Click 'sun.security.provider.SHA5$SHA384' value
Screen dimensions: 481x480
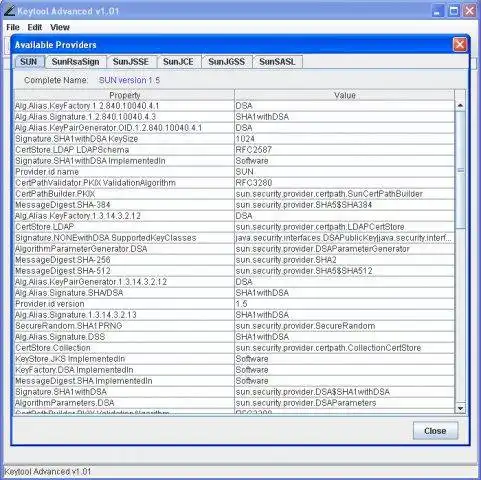point(345,205)
